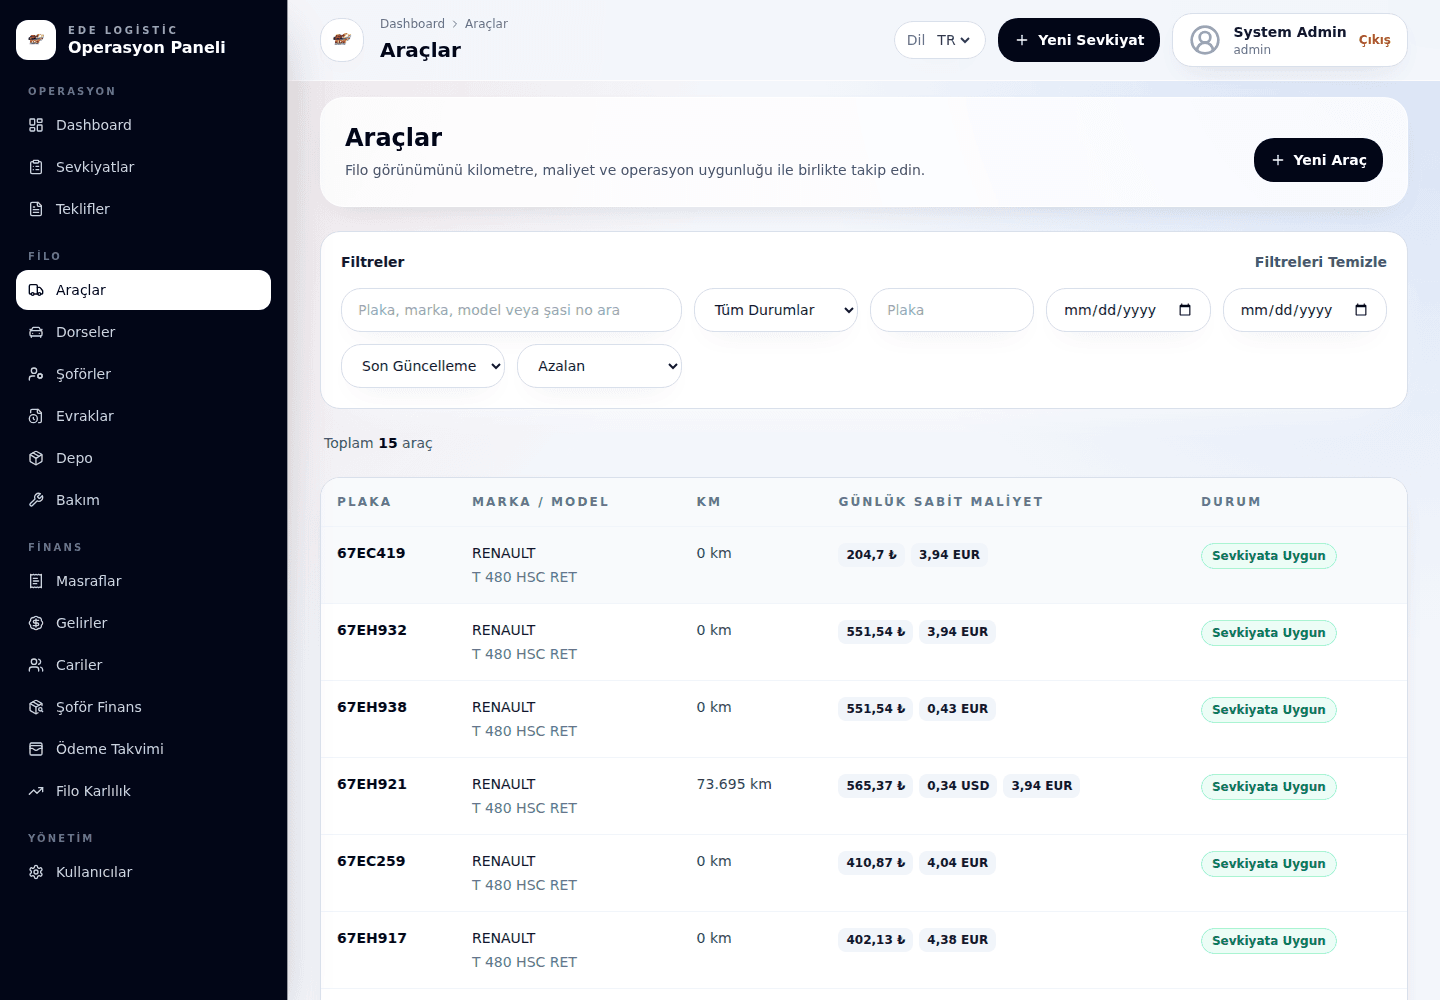
Task: Click Sevkiyata Uygun badge for 67EH917
Action: click(x=1269, y=941)
